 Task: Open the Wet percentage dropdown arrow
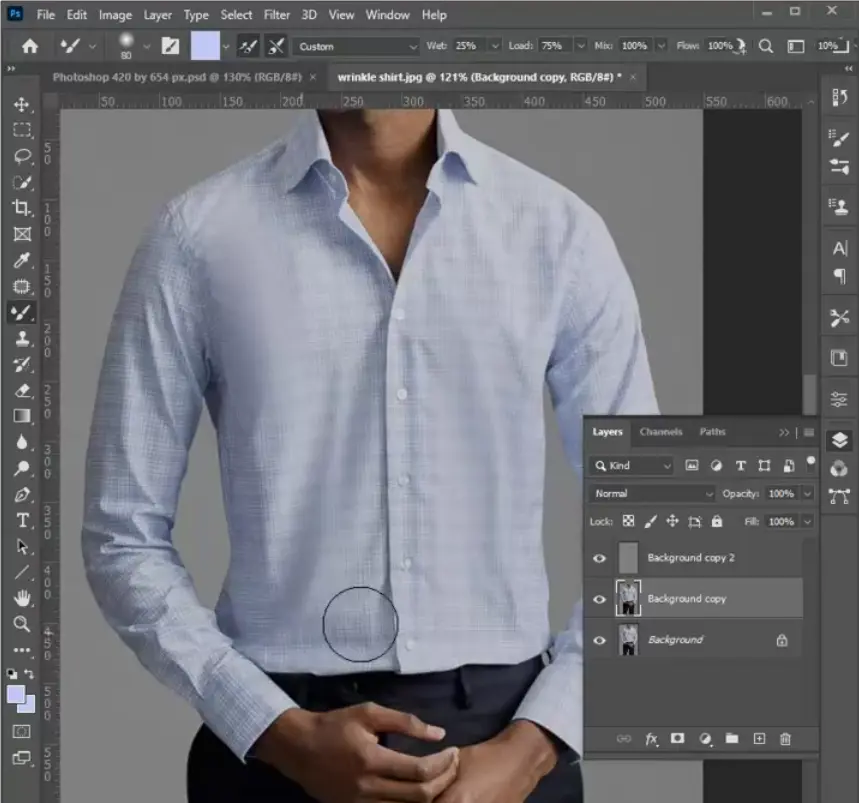click(x=495, y=46)
